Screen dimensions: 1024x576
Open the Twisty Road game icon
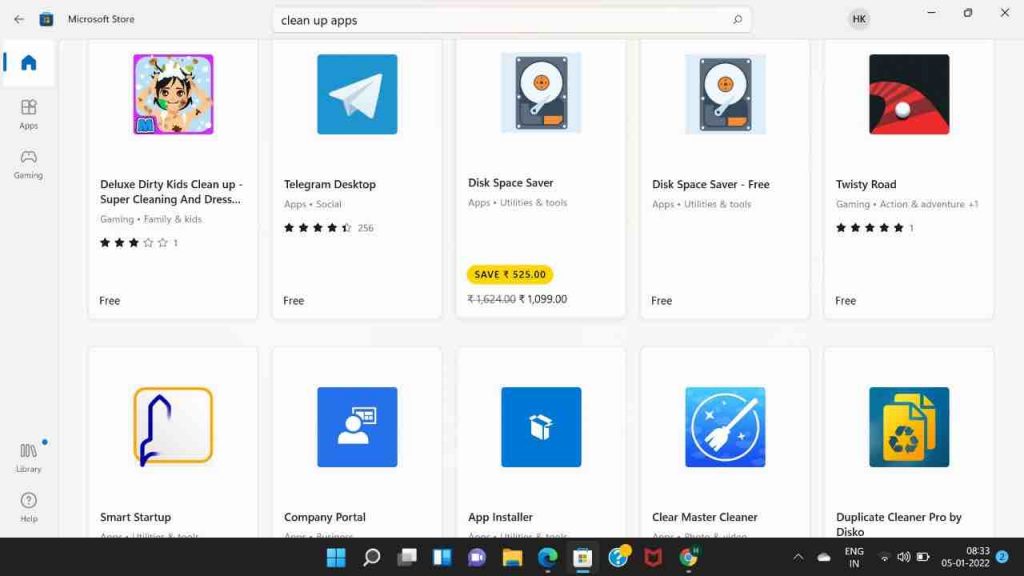click(909, 94)
